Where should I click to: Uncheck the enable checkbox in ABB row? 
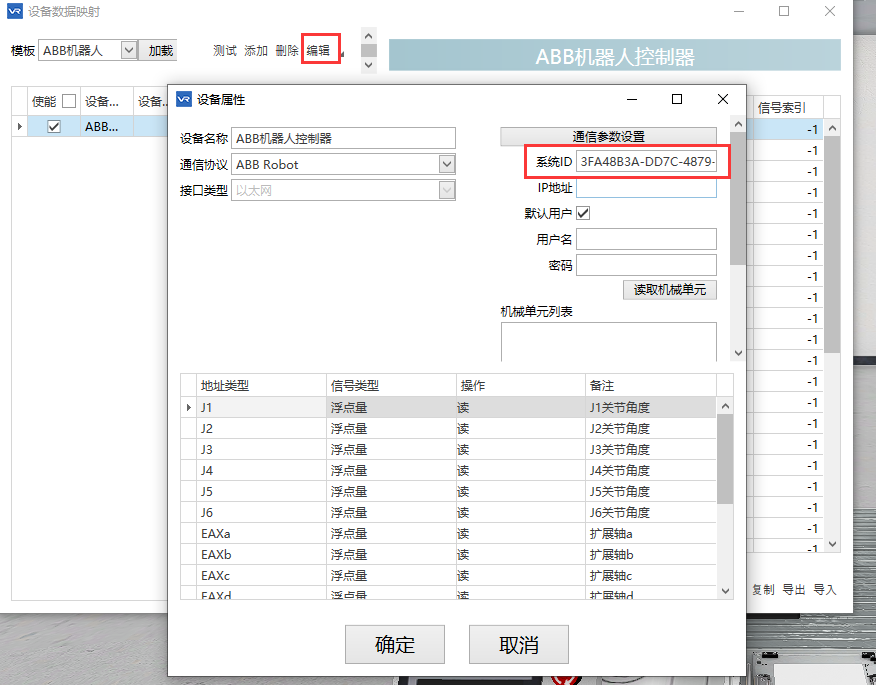54,127
